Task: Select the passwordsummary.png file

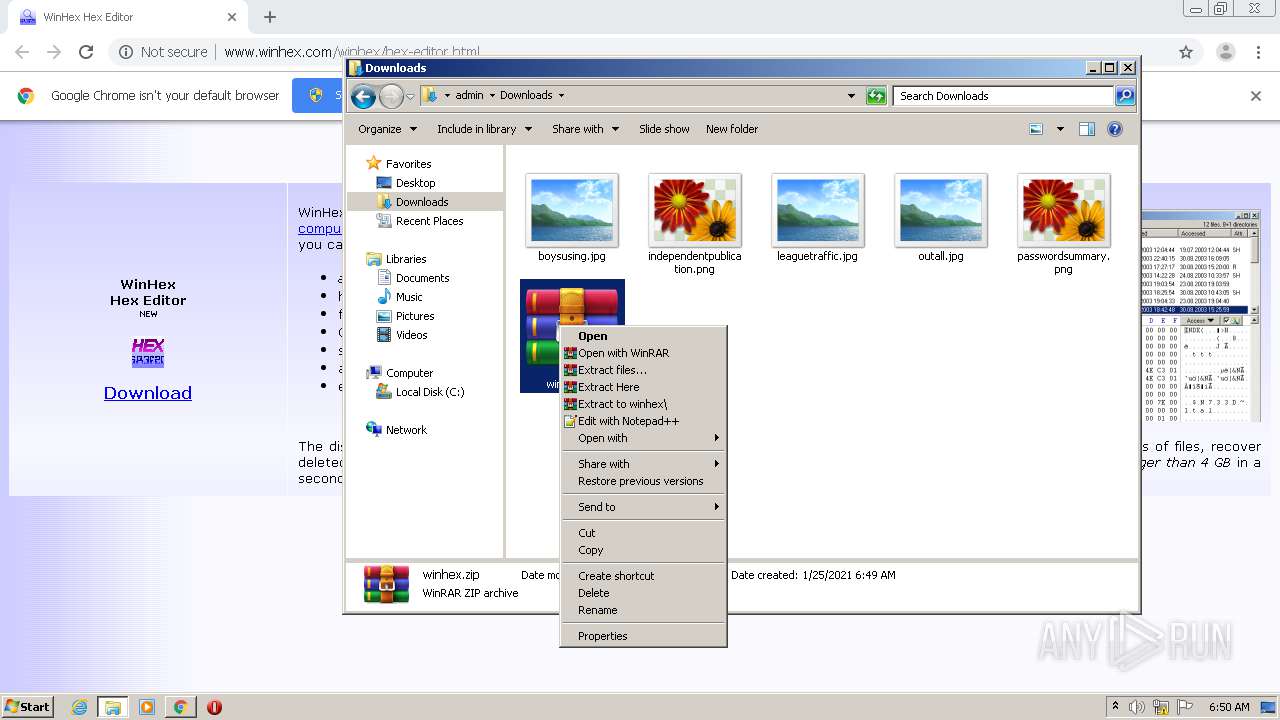Action: 1063,224
